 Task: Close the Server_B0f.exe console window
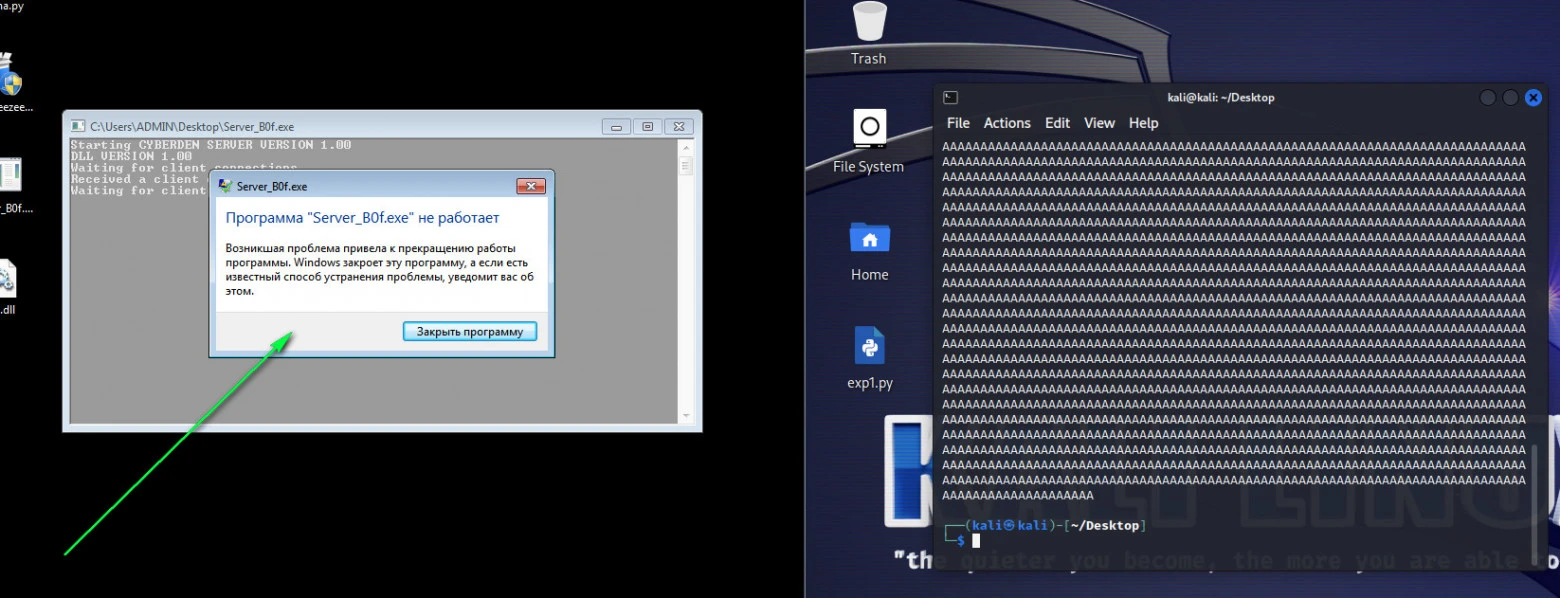tap(679, 127)
